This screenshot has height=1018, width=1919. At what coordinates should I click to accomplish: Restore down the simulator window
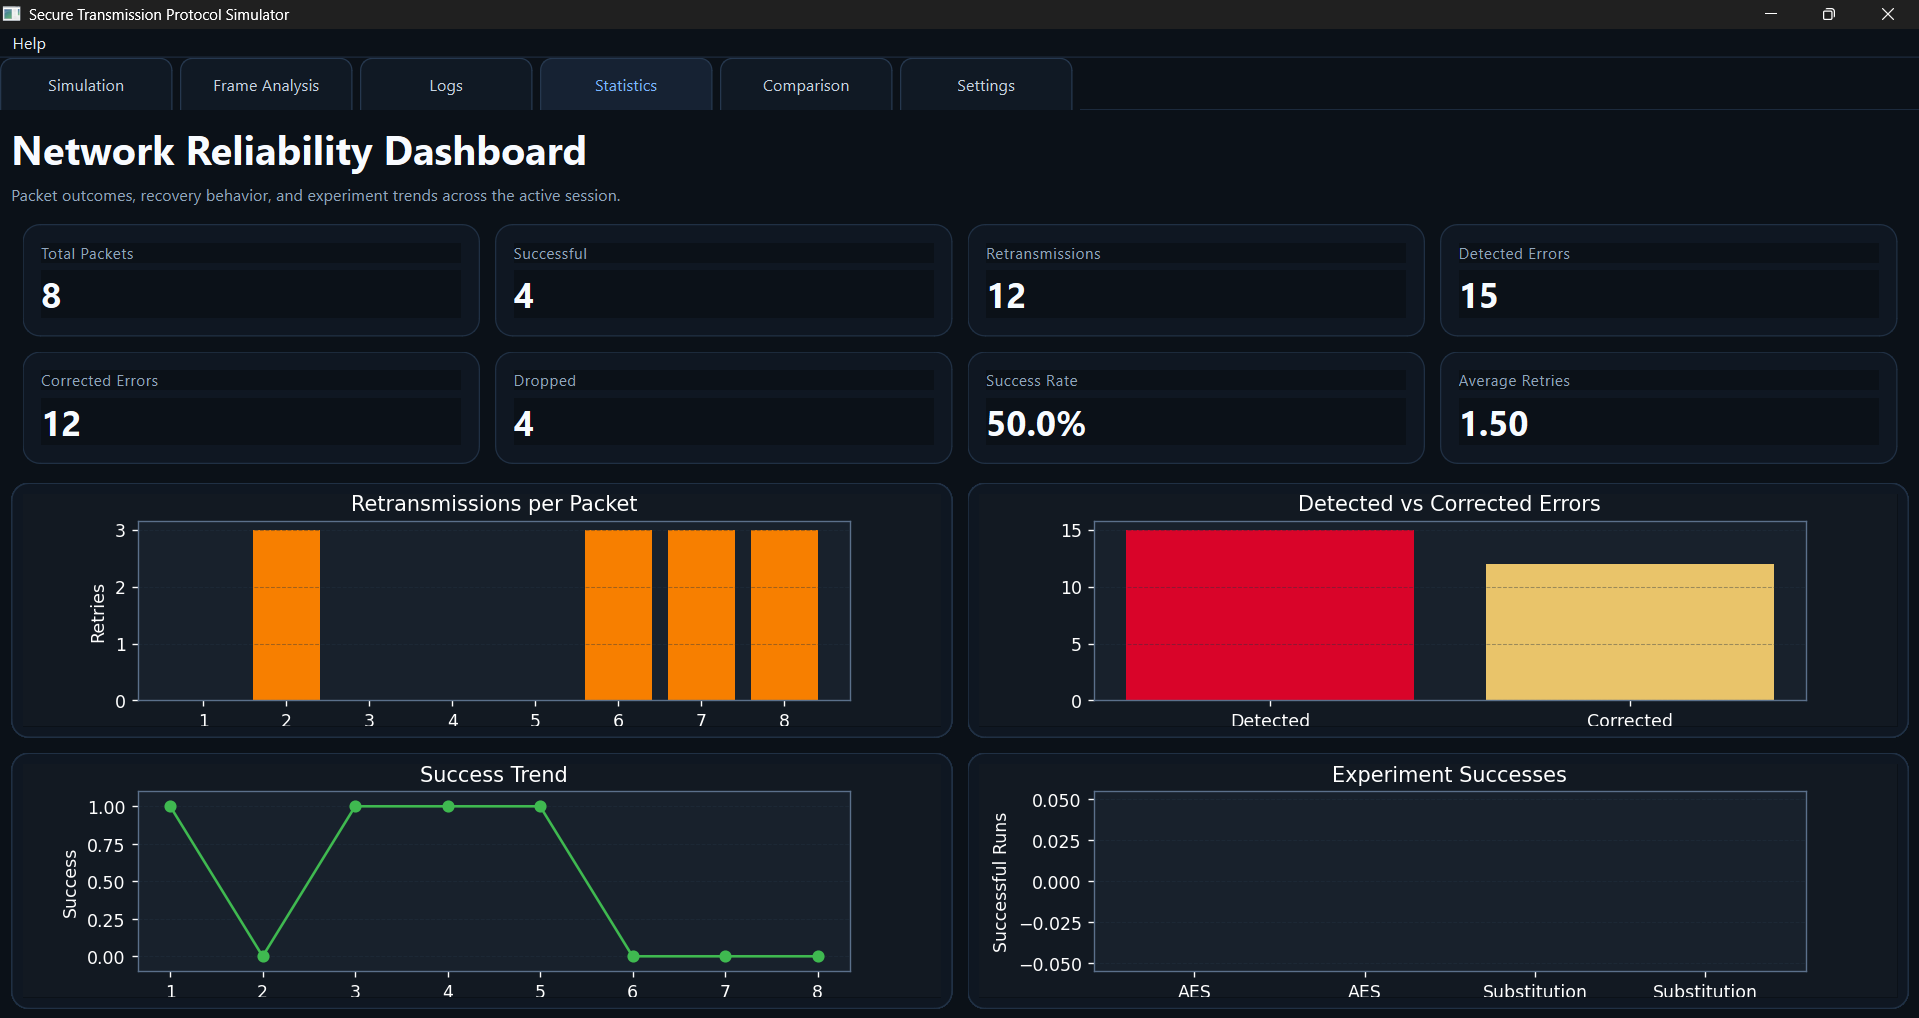coord(1829,14)
